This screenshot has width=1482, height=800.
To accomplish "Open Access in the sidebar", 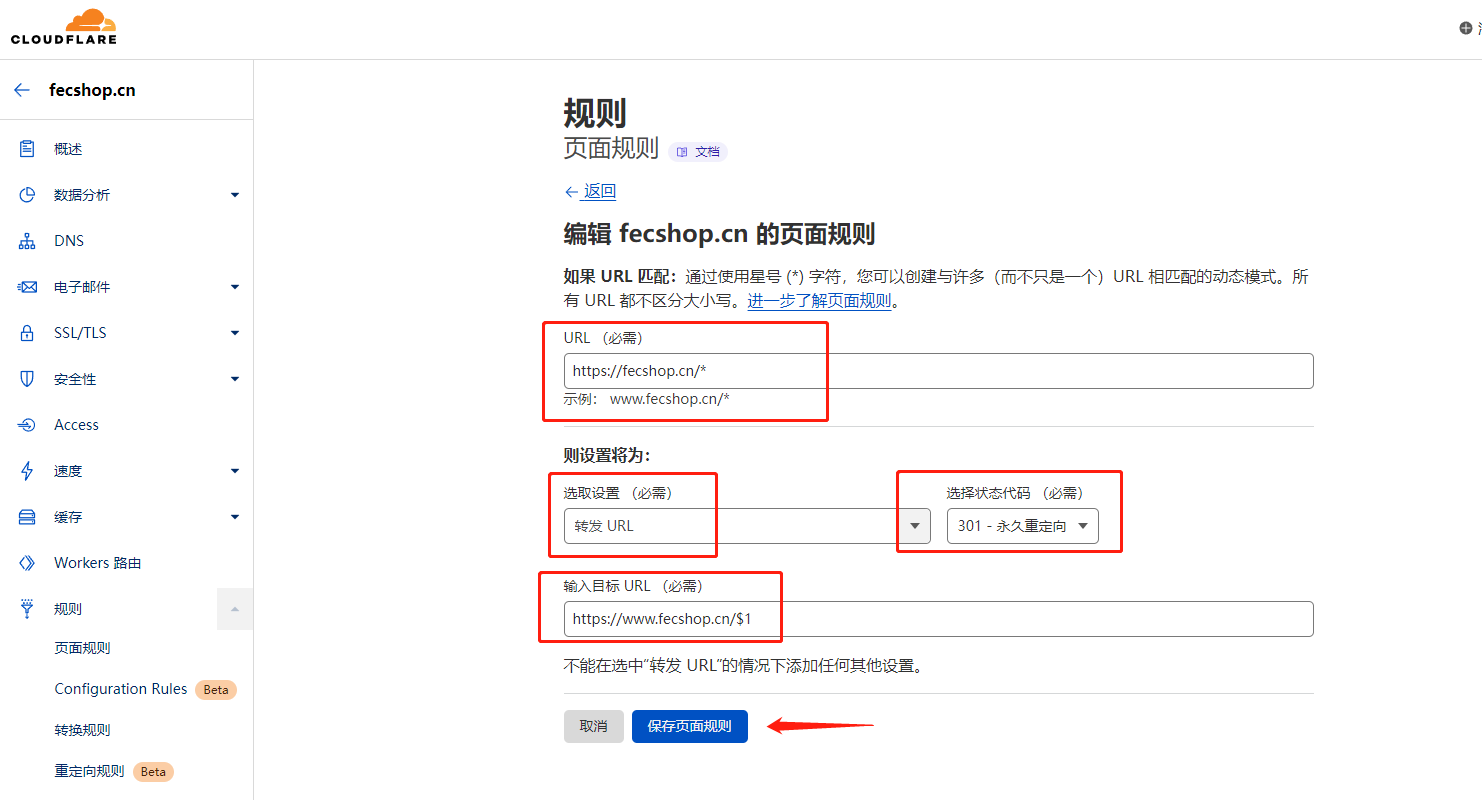I will click(76, 425).
